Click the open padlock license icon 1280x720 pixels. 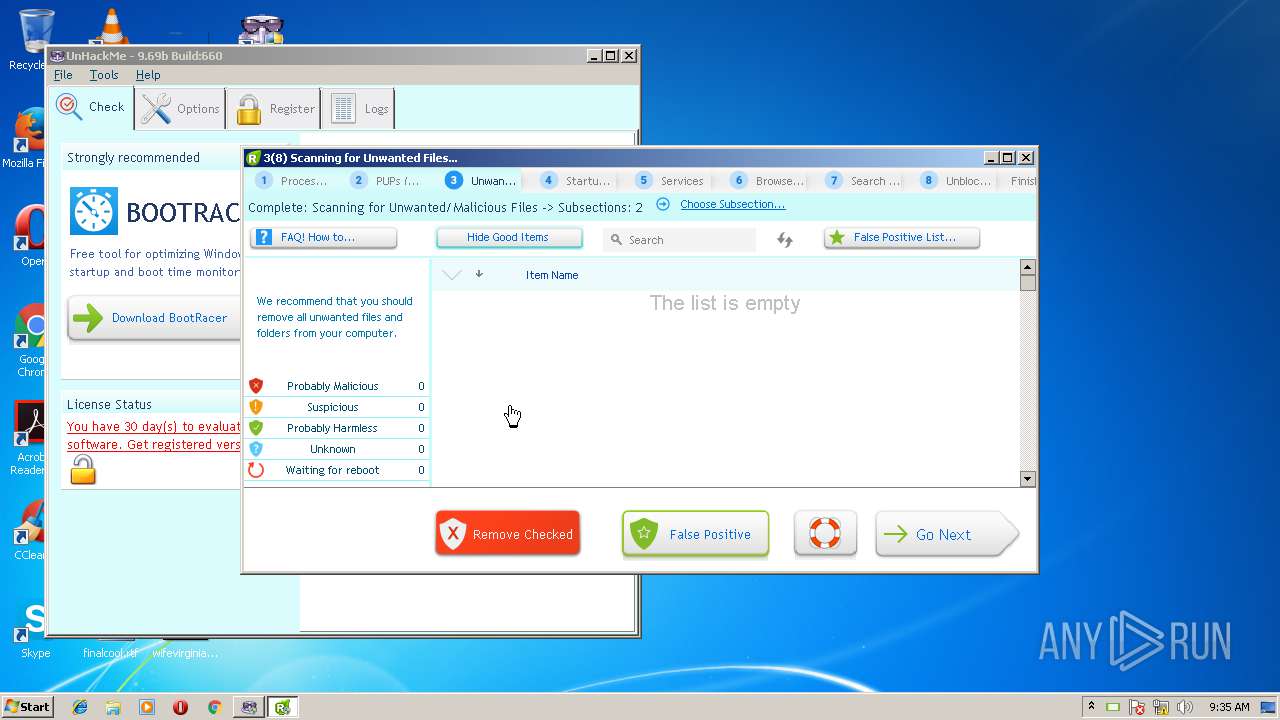pos(83,469)
